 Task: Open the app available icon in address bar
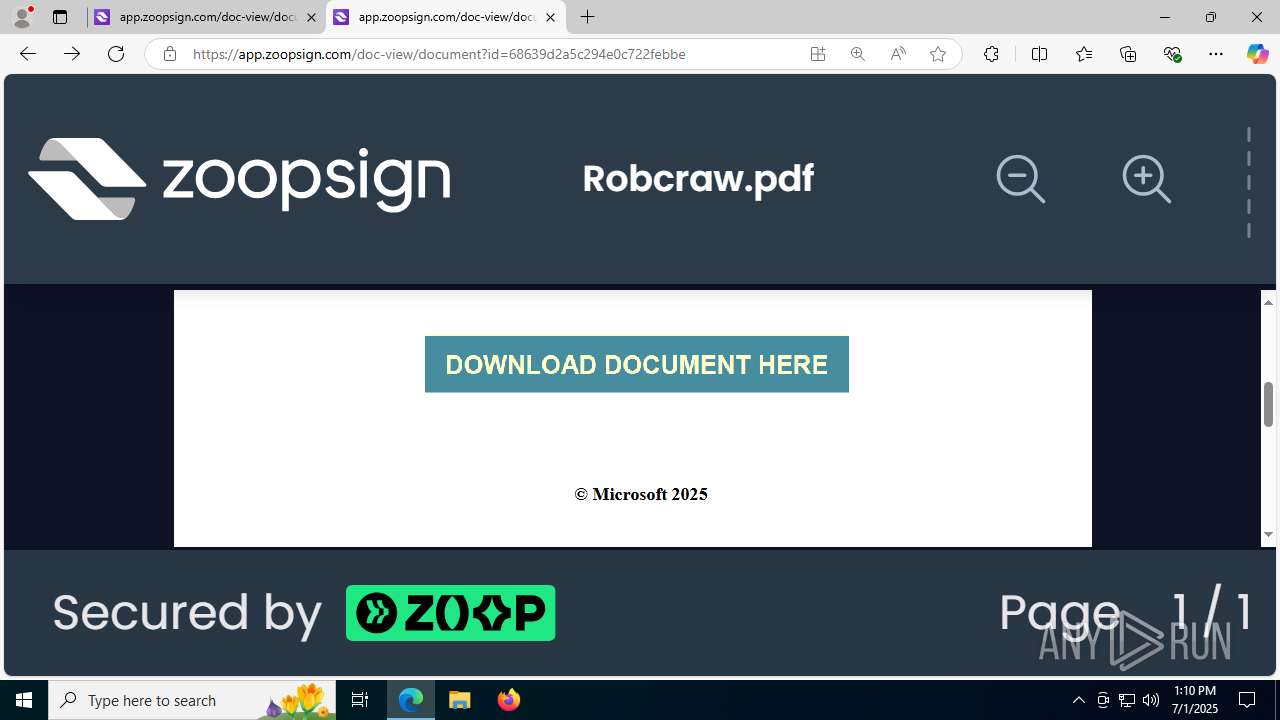click(x=818, y=54)
